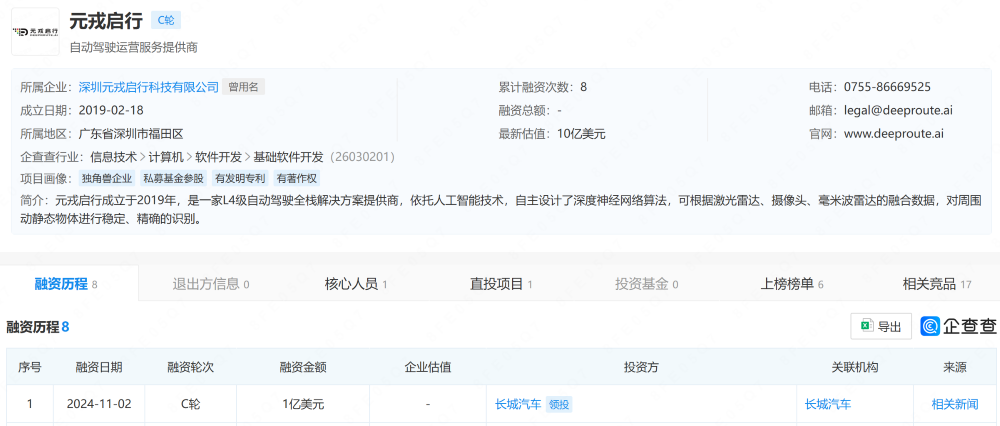The image size is (1000, 426).
Task: Click the C轮 funding round badge
Action: pyautogui.click(x=166, y=20)
